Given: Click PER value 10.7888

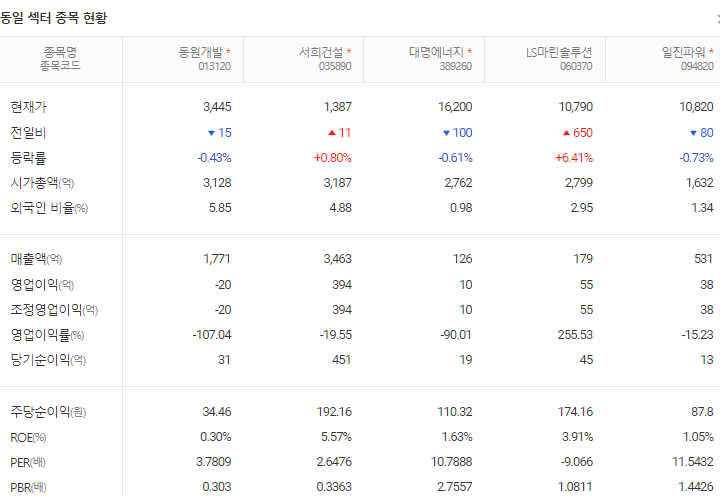Looking at the screenshot, I should 452,462.
